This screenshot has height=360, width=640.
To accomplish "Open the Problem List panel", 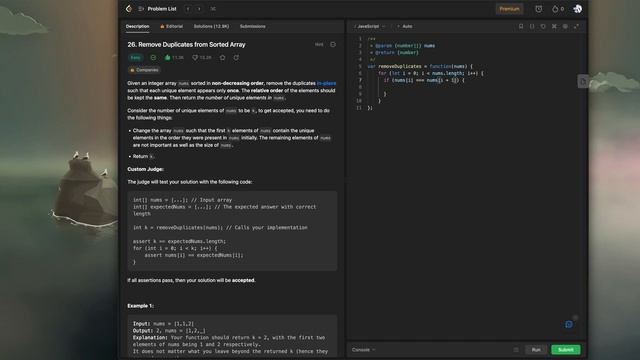I will [158, 9].
